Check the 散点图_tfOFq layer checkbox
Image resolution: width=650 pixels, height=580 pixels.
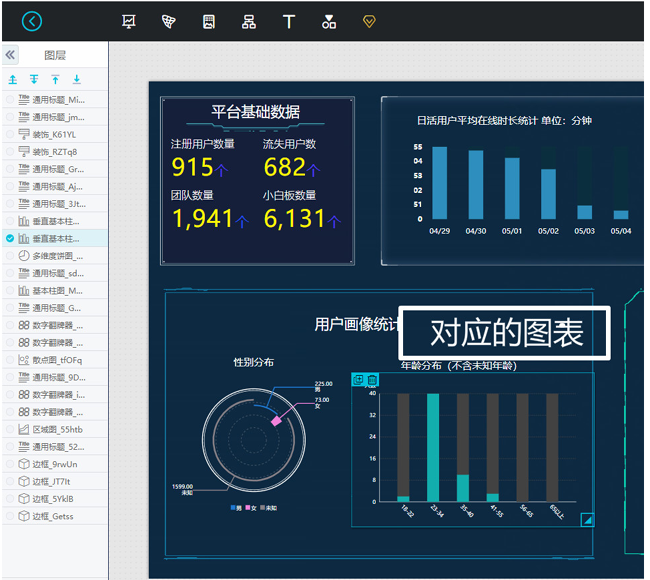click(10, 360)
